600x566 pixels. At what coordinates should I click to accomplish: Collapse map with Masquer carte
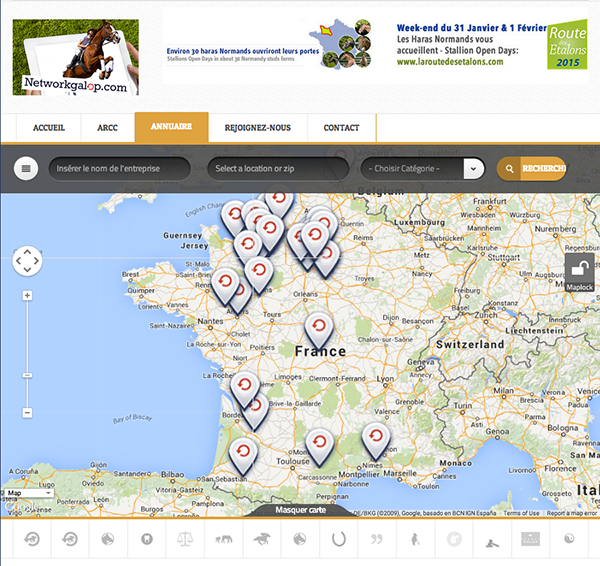tap(300, 510)
